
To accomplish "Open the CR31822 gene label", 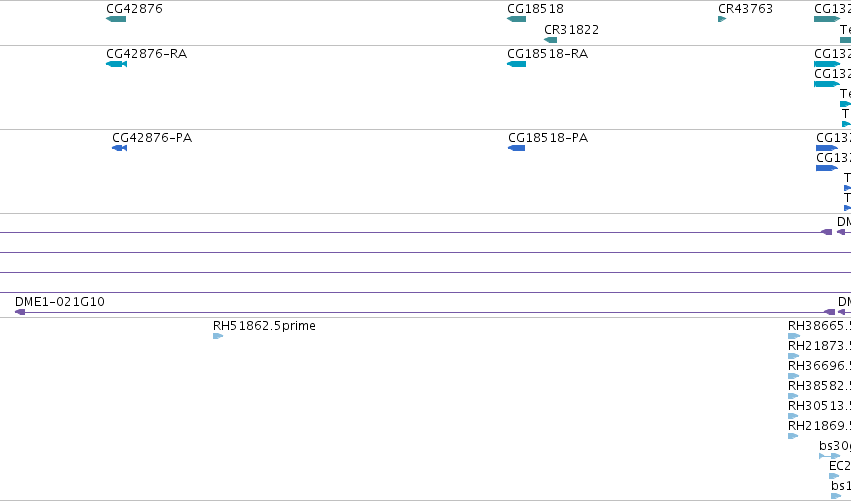I will 571,29.
